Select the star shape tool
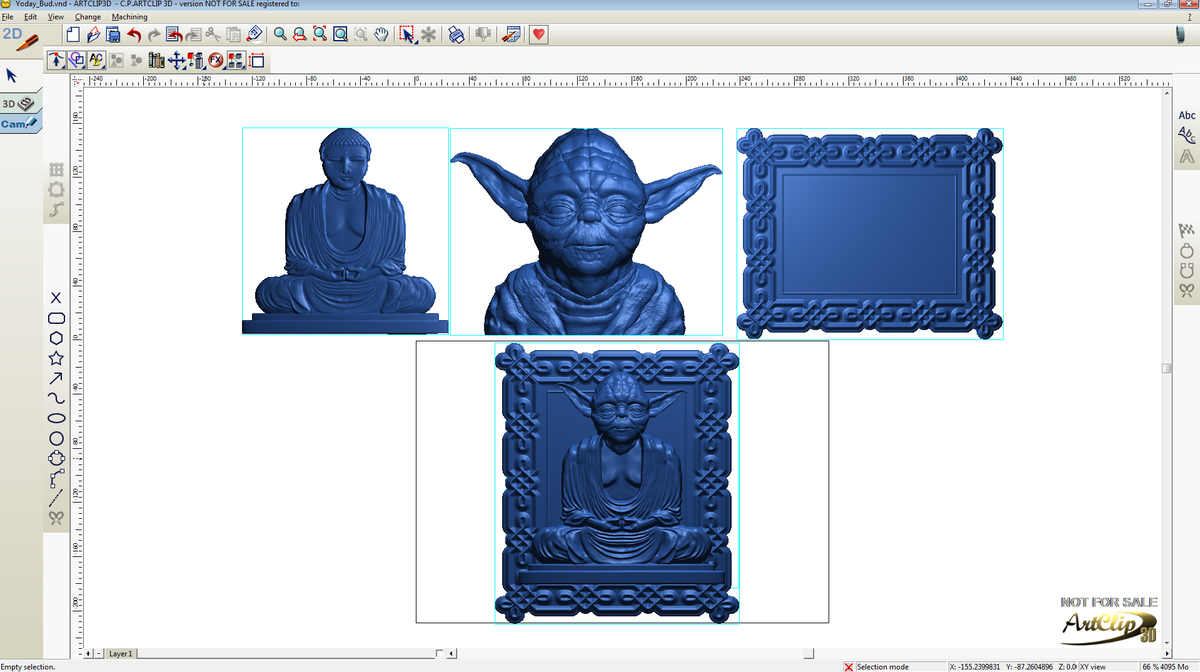Screen dimensions: 1200x672 pos(56,358)
